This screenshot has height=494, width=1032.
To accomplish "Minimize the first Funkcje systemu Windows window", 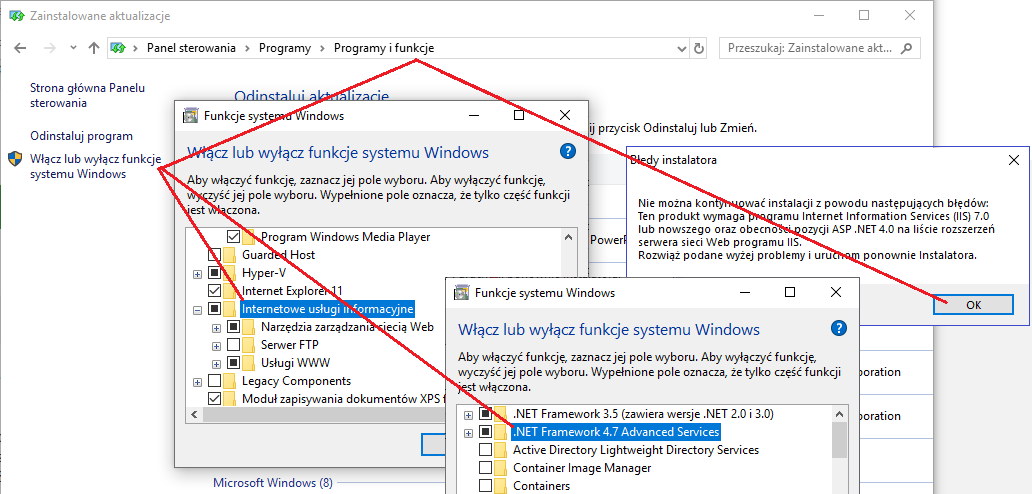I will tap(474, 115).
